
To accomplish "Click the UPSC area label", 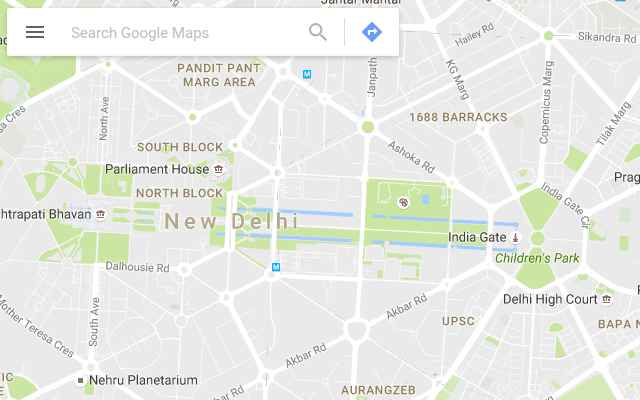I will 458,321.
